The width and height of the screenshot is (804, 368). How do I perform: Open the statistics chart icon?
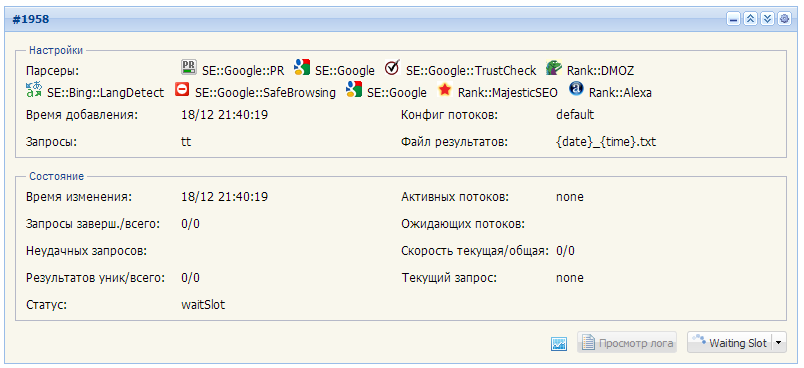pos(559,344)
